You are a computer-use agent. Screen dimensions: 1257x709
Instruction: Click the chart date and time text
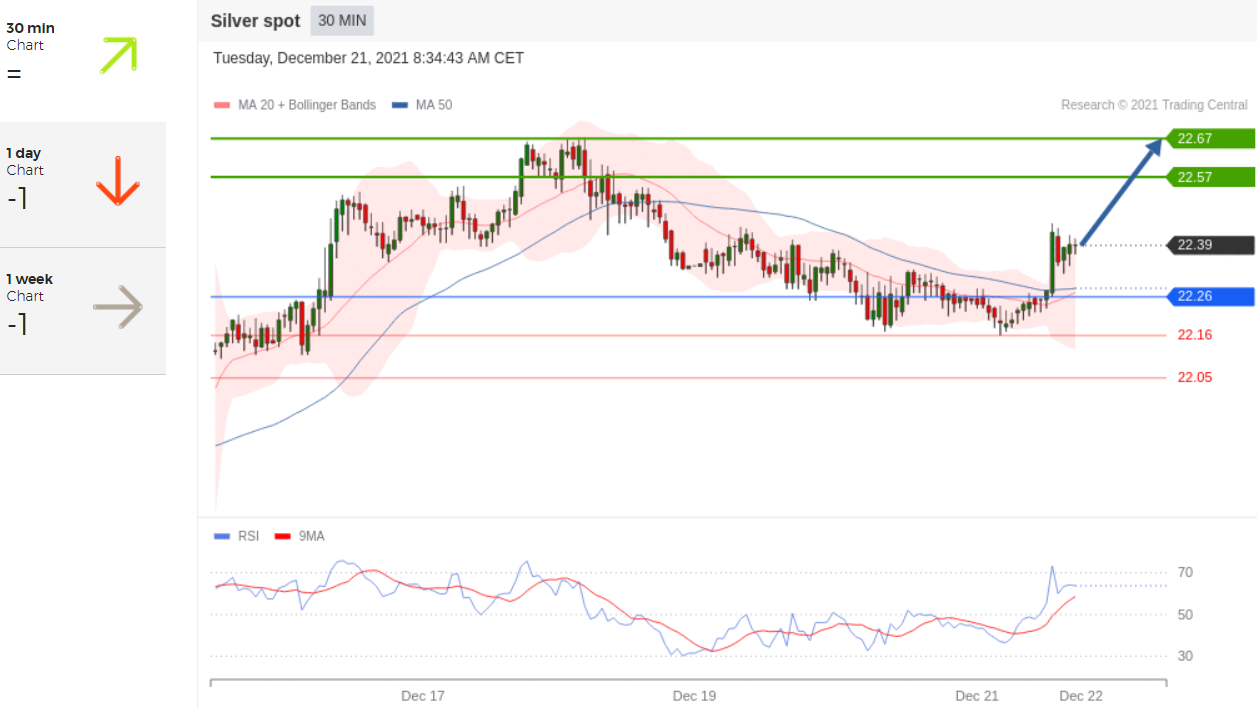[x=368, y=58]
